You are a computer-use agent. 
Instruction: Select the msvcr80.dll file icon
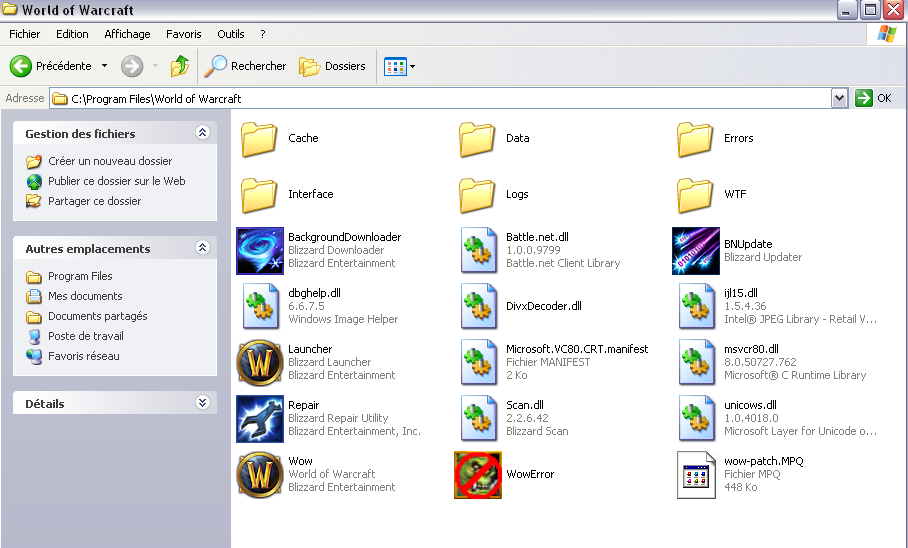696,363
